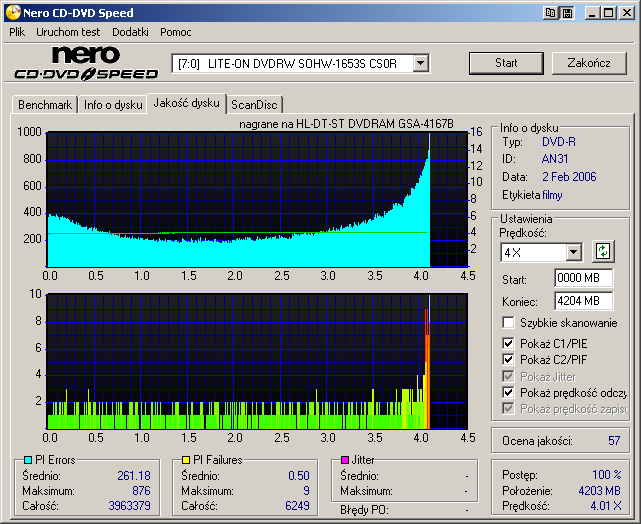This screenshot has height=524, width=641.
Task: Click the disc type value DVD-R
Action: pyautogui.click(x=558, y=142)
